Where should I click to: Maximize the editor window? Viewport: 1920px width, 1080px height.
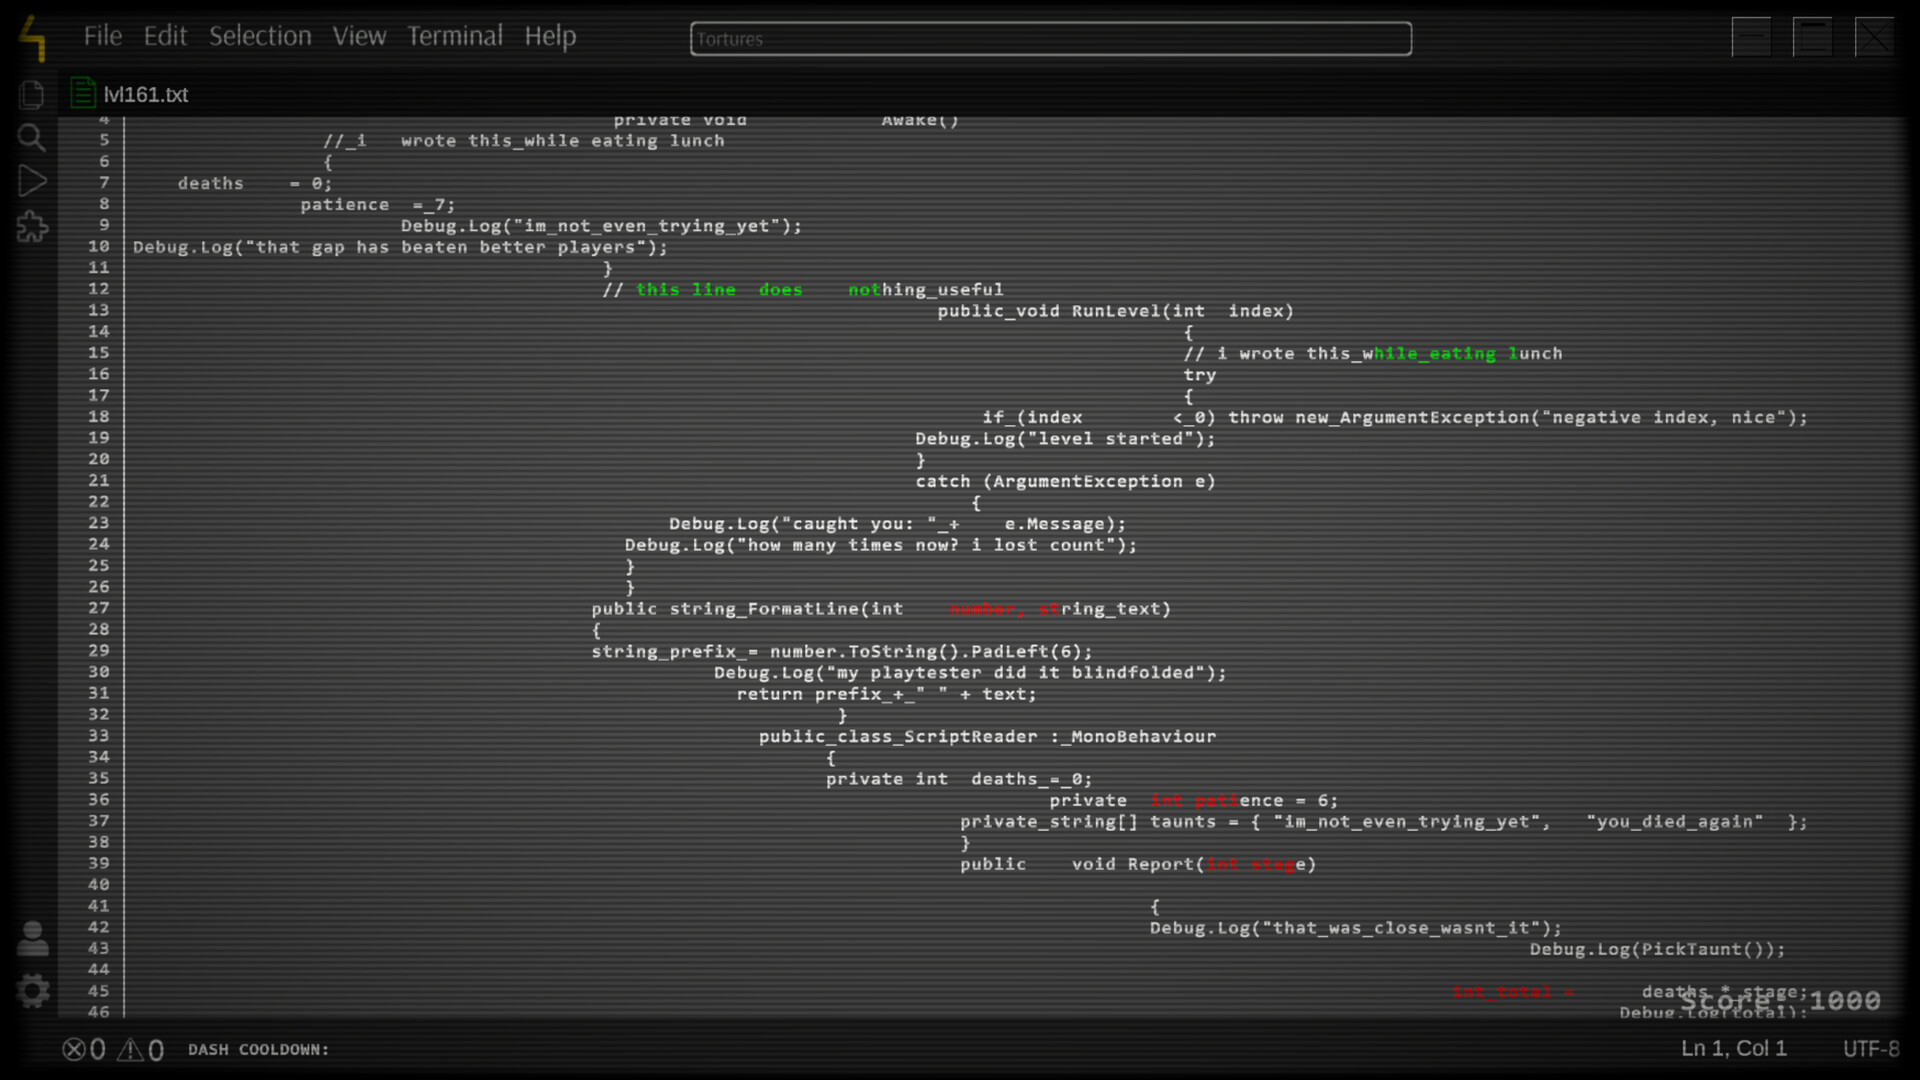(1812, 37)
